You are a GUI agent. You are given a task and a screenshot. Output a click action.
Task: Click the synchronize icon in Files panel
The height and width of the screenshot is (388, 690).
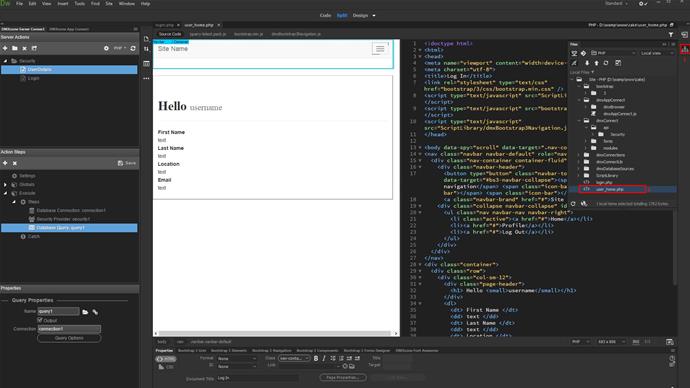click(606, 63)
